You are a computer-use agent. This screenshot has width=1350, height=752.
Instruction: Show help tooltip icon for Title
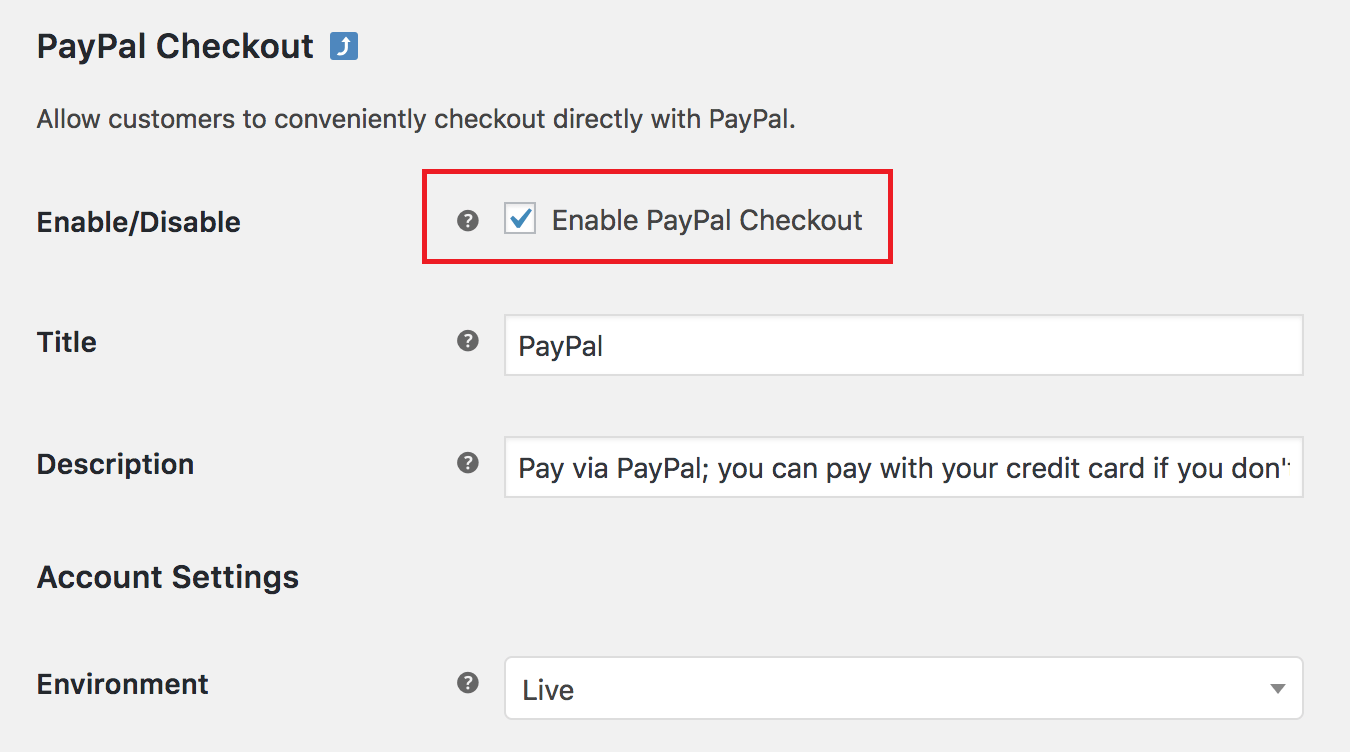coord(468,341)
